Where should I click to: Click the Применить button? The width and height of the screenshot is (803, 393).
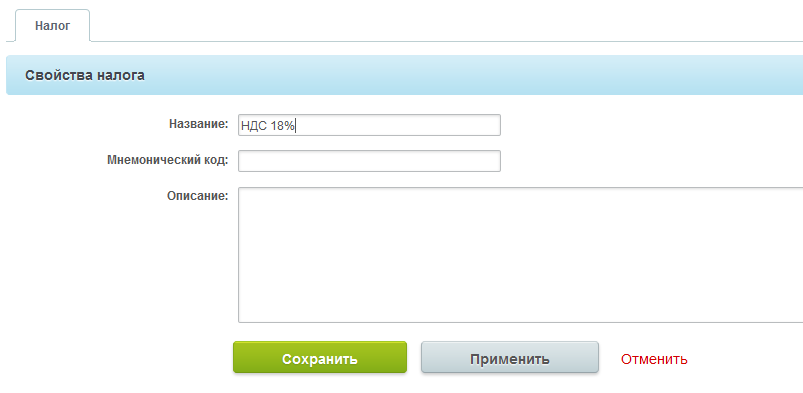click(510, 358)
